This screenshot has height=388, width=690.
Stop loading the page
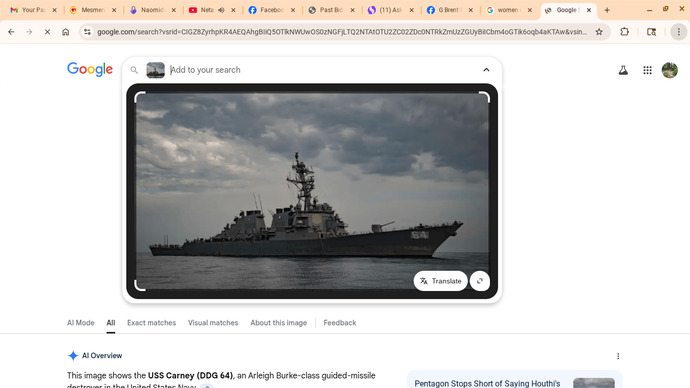coord(47,32)
